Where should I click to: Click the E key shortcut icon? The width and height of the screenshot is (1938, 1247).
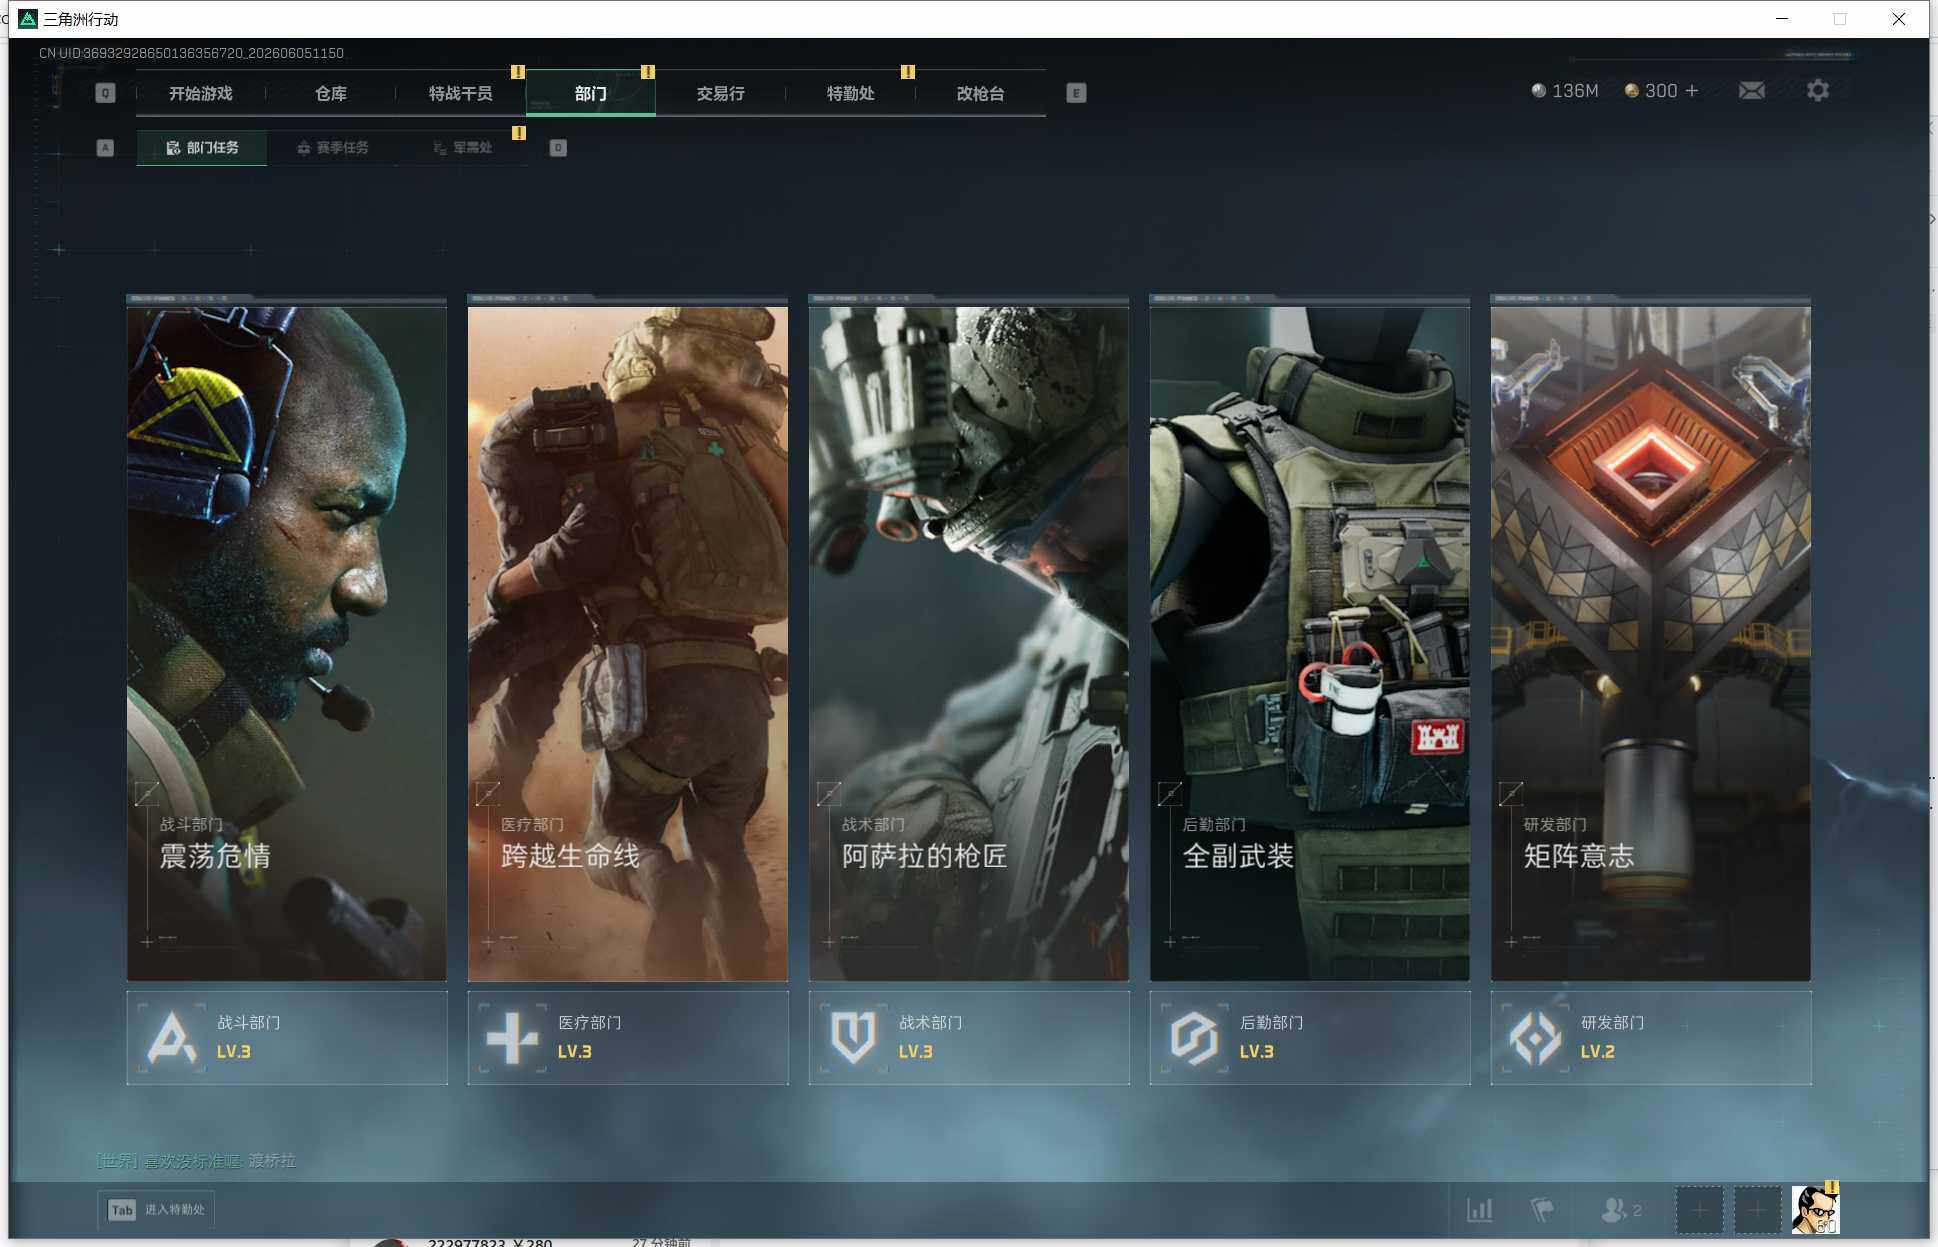tap(1076, 93)
